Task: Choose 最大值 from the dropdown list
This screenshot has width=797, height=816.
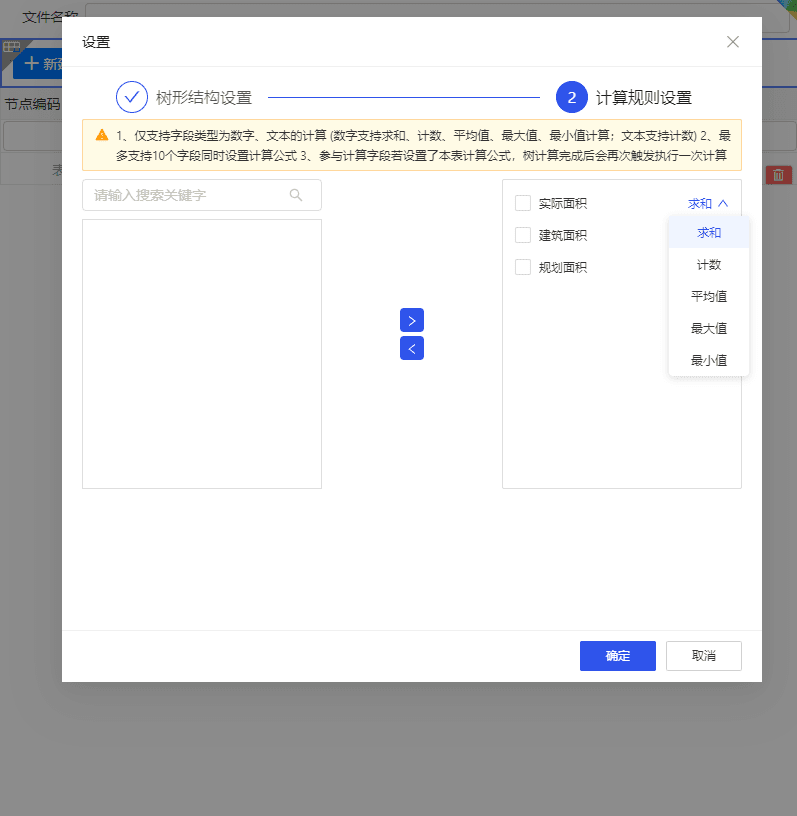Action: coord(709,328)
